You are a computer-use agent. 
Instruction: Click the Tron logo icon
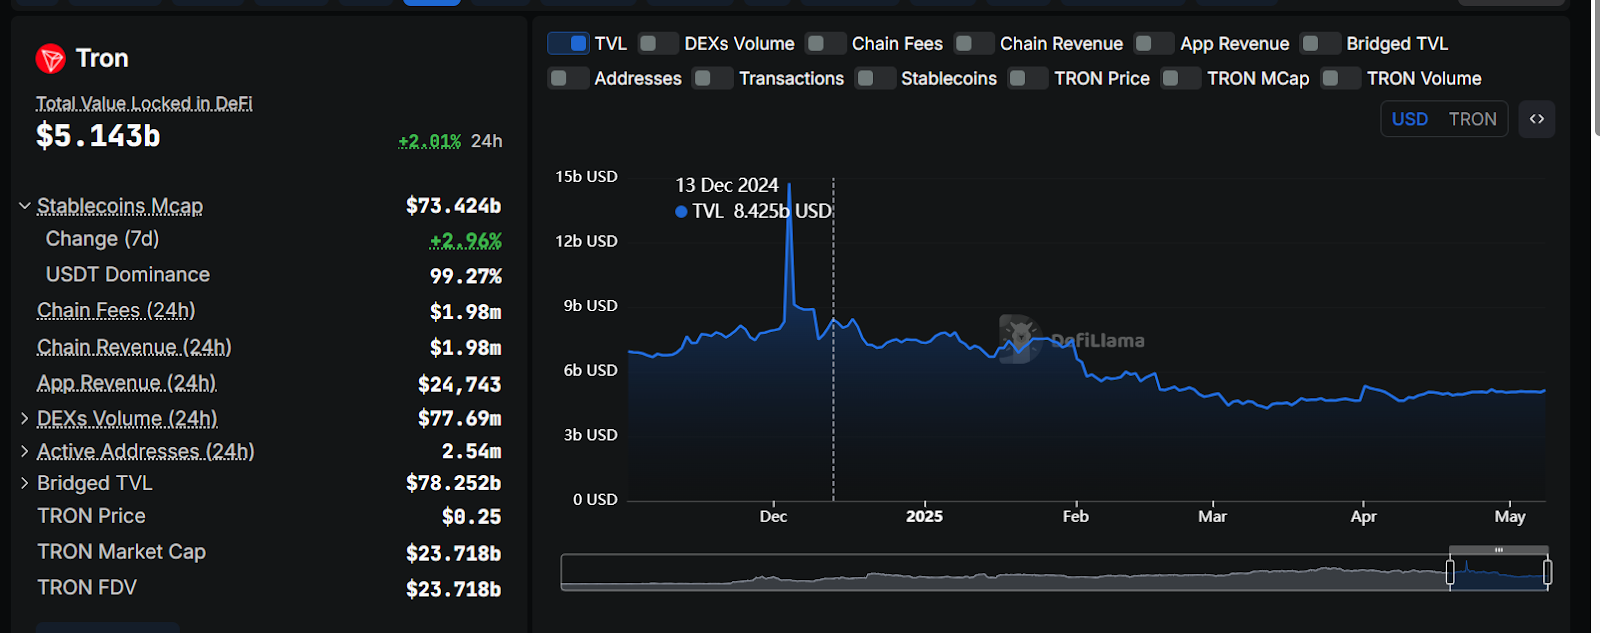click(50, 59)
